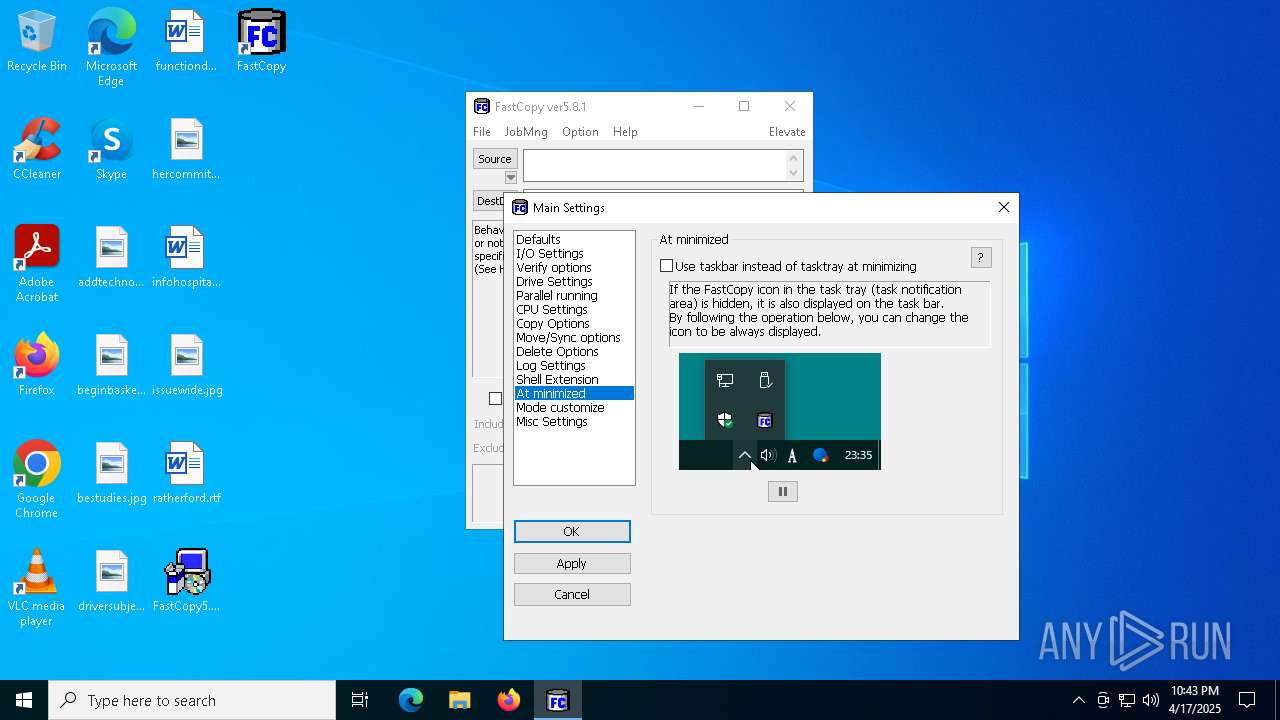Image resolution: width=1280 pixels, height=720 pixels.
Task: Click the Source button
Action: coord(495,159)
